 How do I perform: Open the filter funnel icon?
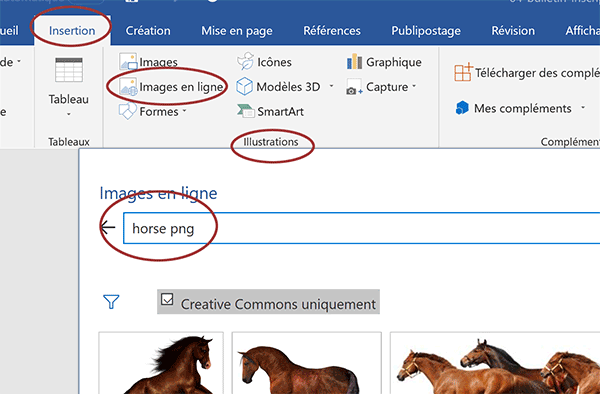tap(111, 301)
